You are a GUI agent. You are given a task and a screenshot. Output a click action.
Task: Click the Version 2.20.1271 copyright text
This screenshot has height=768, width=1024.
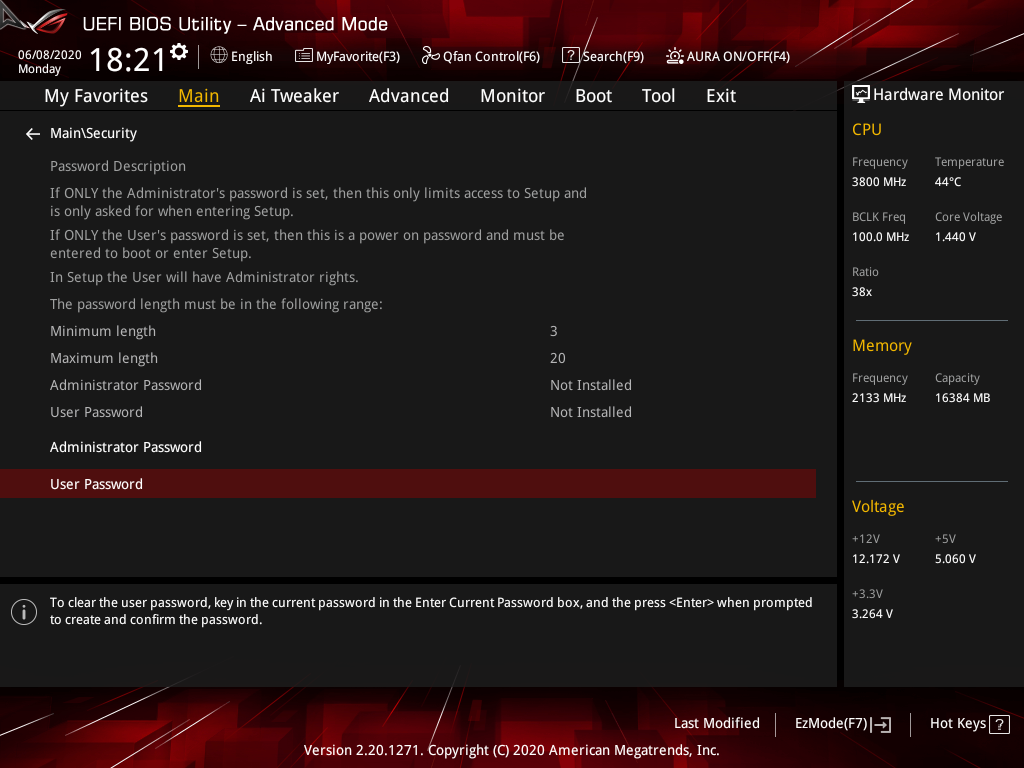511,750
